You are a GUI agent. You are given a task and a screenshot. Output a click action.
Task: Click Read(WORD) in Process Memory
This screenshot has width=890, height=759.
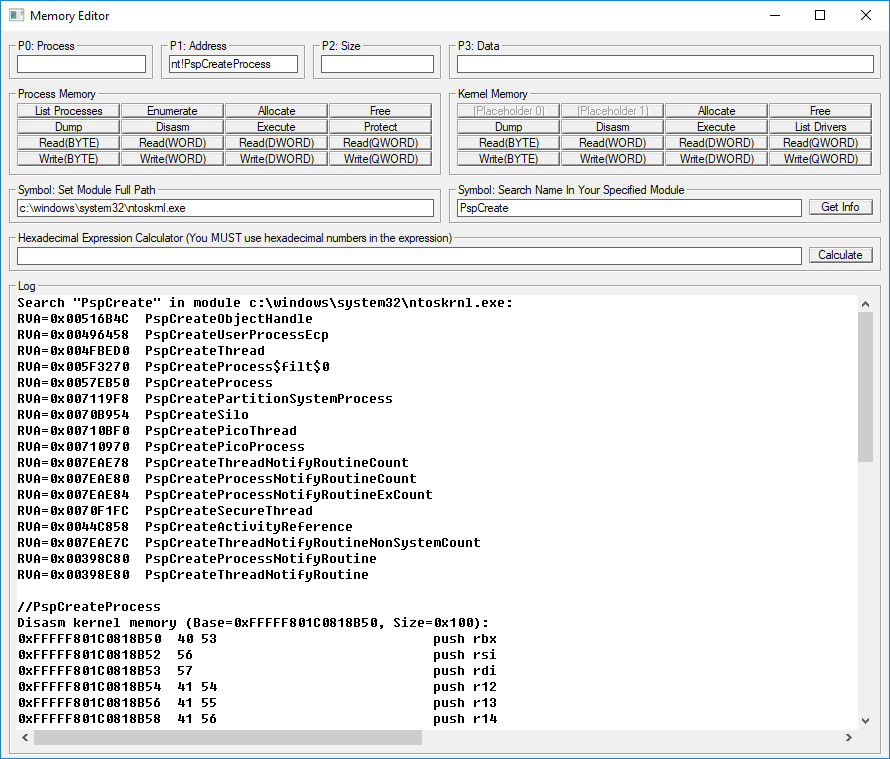tap(173, 142)
